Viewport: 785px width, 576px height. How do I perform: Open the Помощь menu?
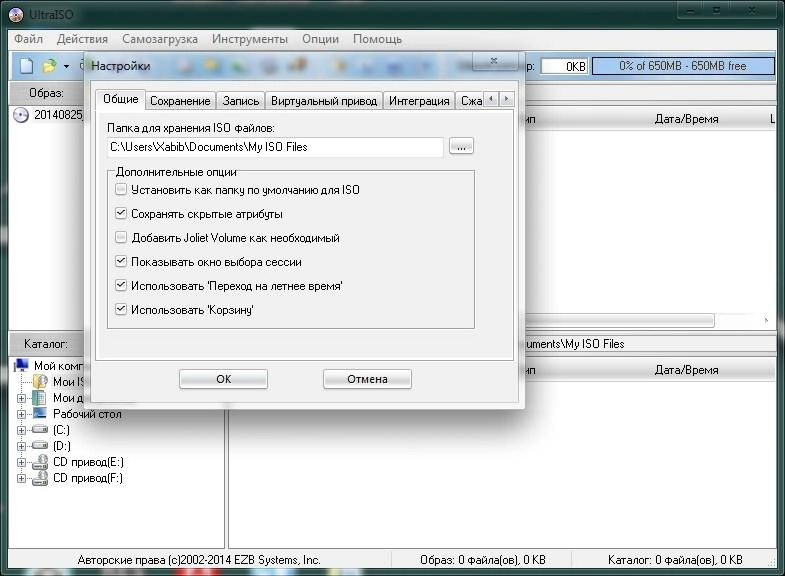click(377, 39)
